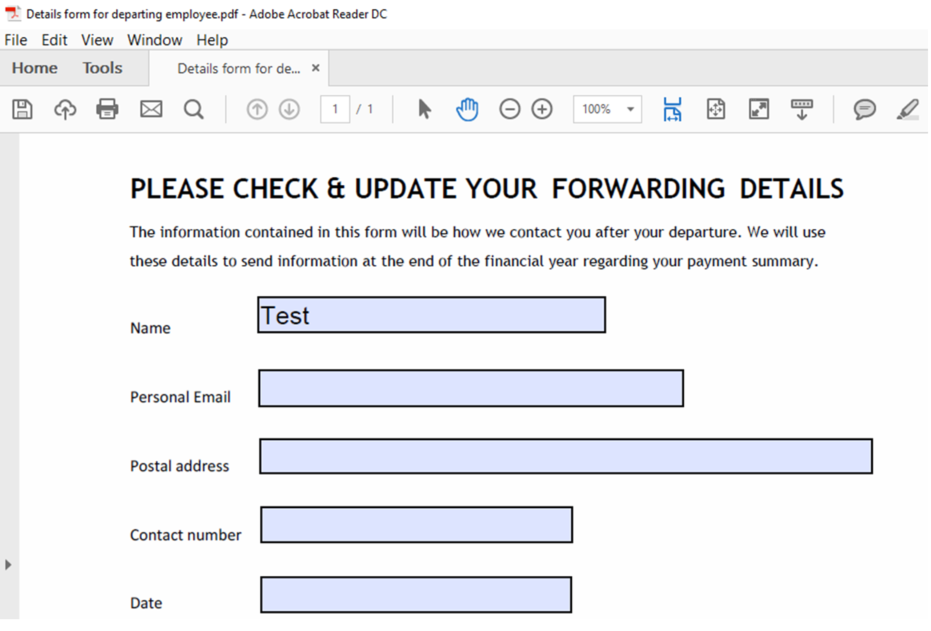Open the Window menu
931x631 pixels.
(x=154, y=40)
